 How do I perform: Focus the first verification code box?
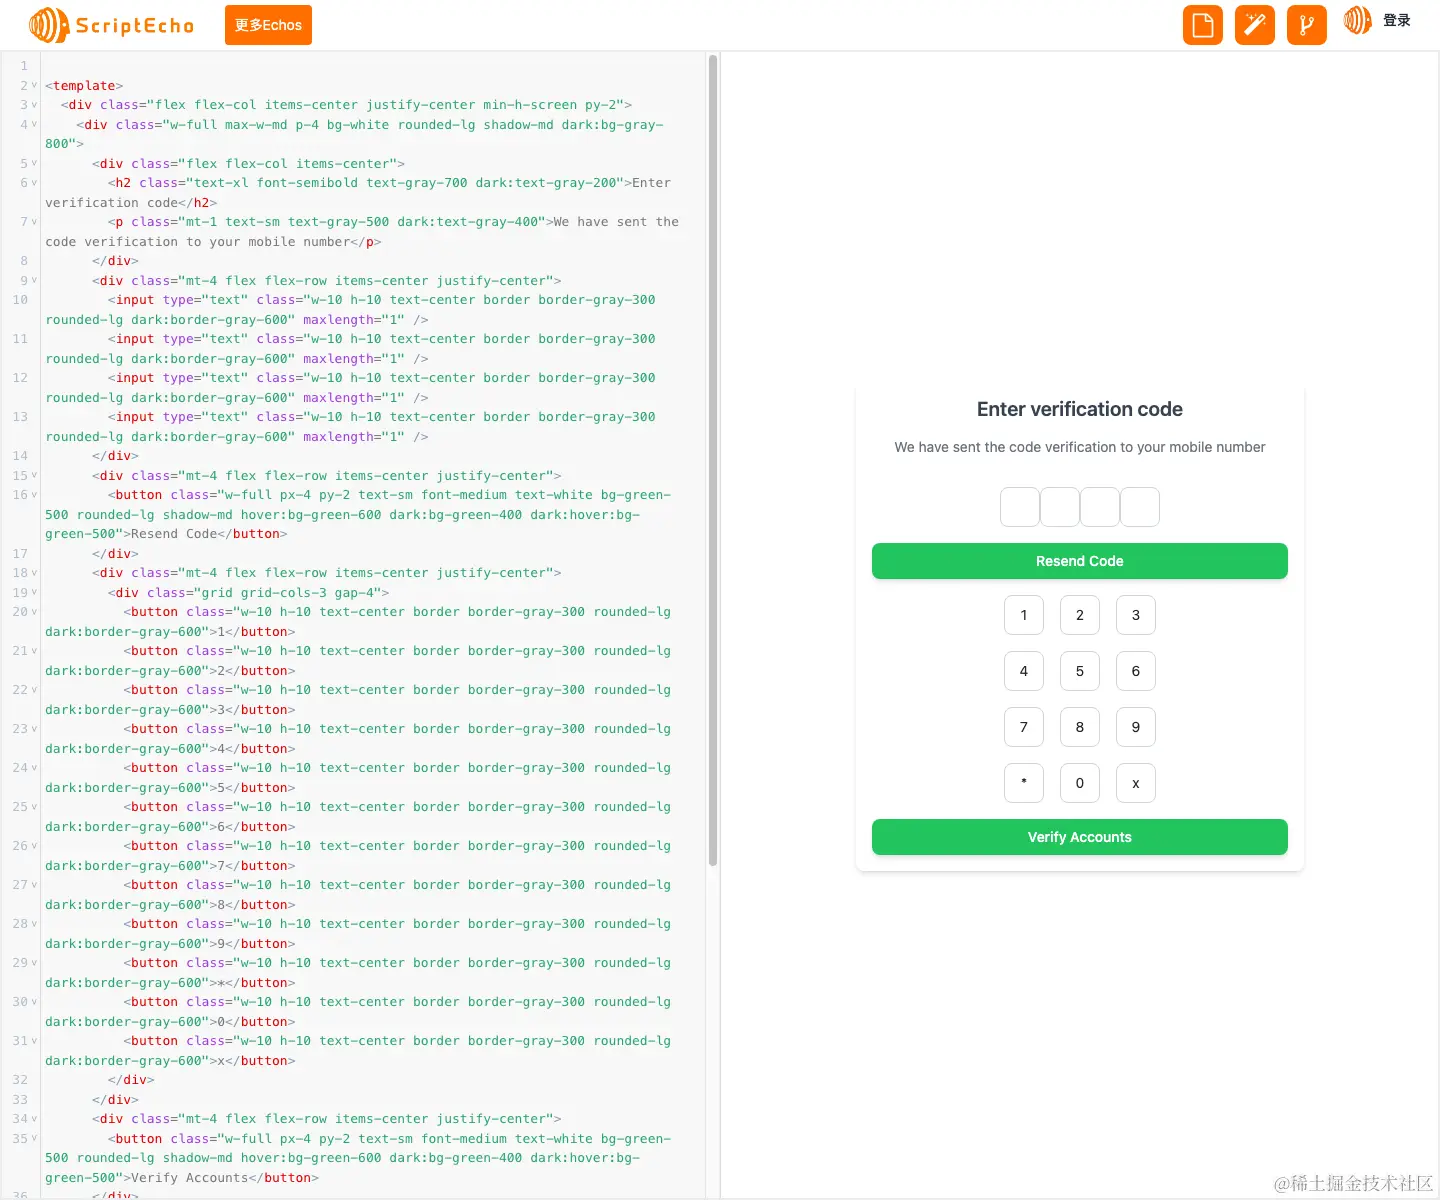click(1020, 507)
